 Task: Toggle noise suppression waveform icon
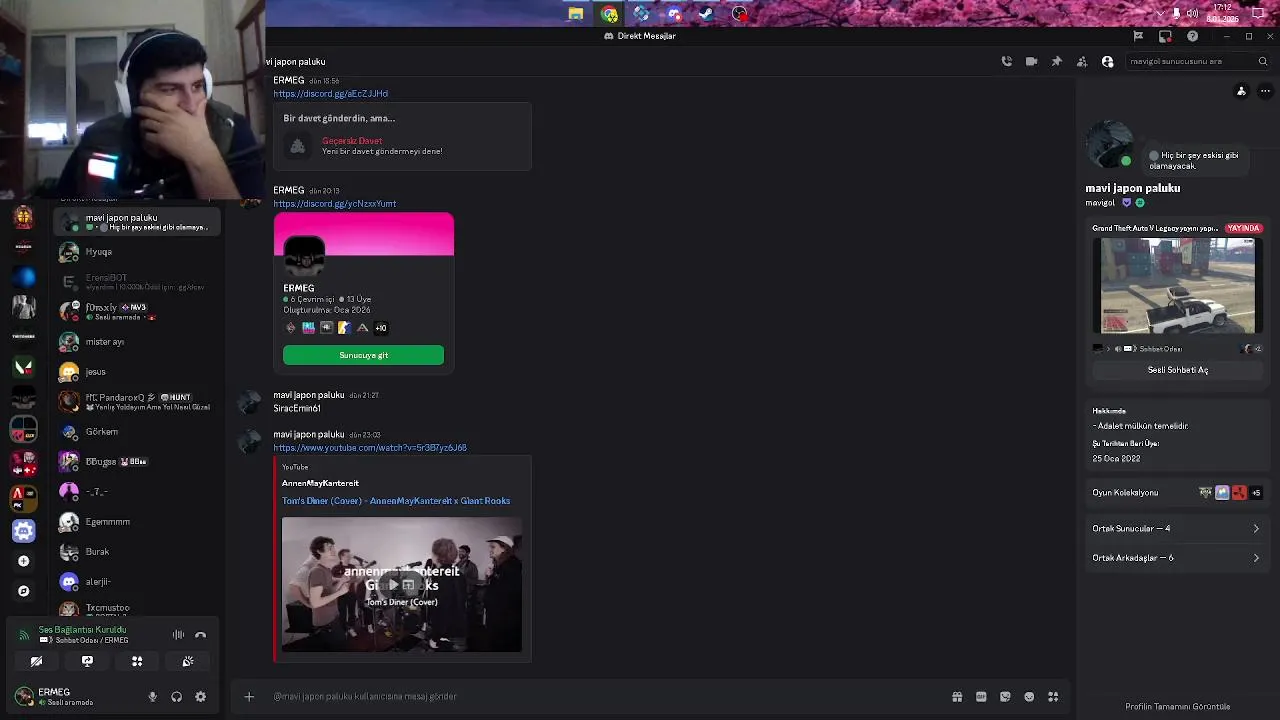178,635
